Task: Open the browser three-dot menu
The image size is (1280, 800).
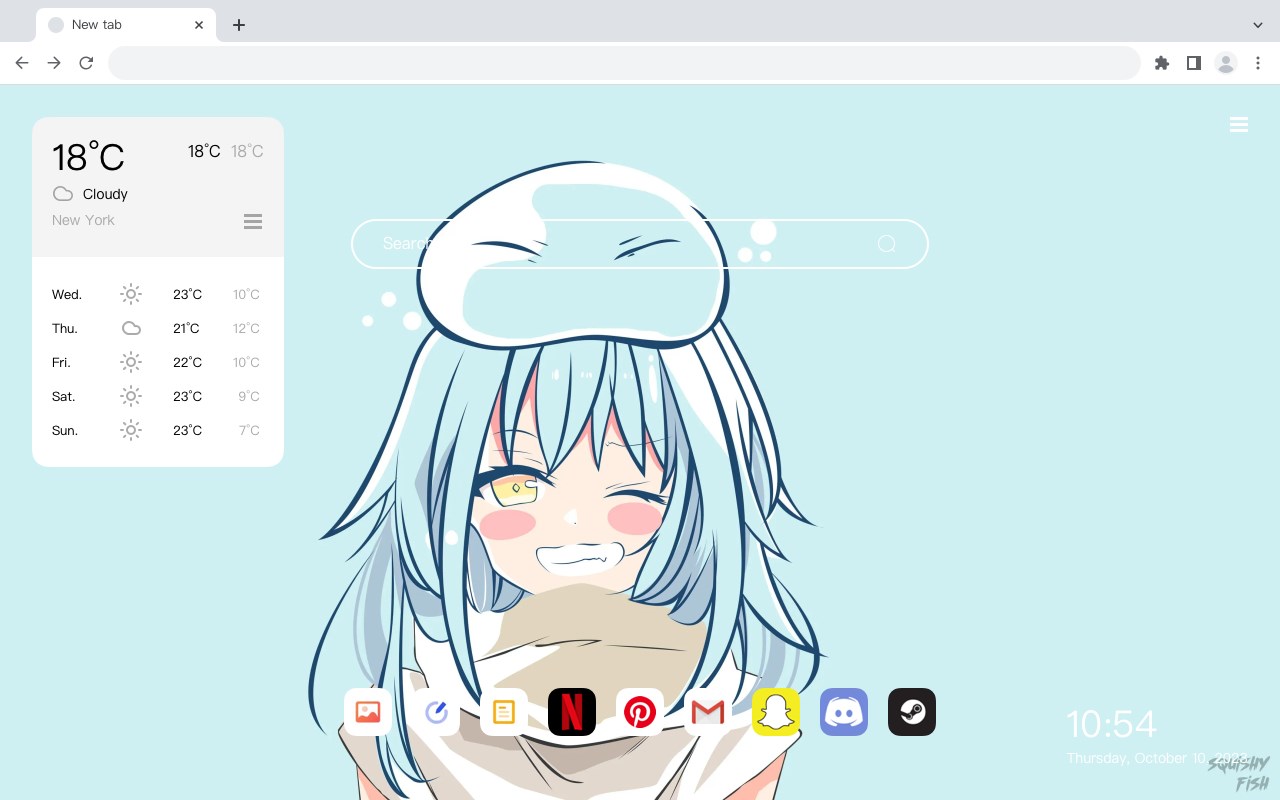Action: [x=1258, y=63]
